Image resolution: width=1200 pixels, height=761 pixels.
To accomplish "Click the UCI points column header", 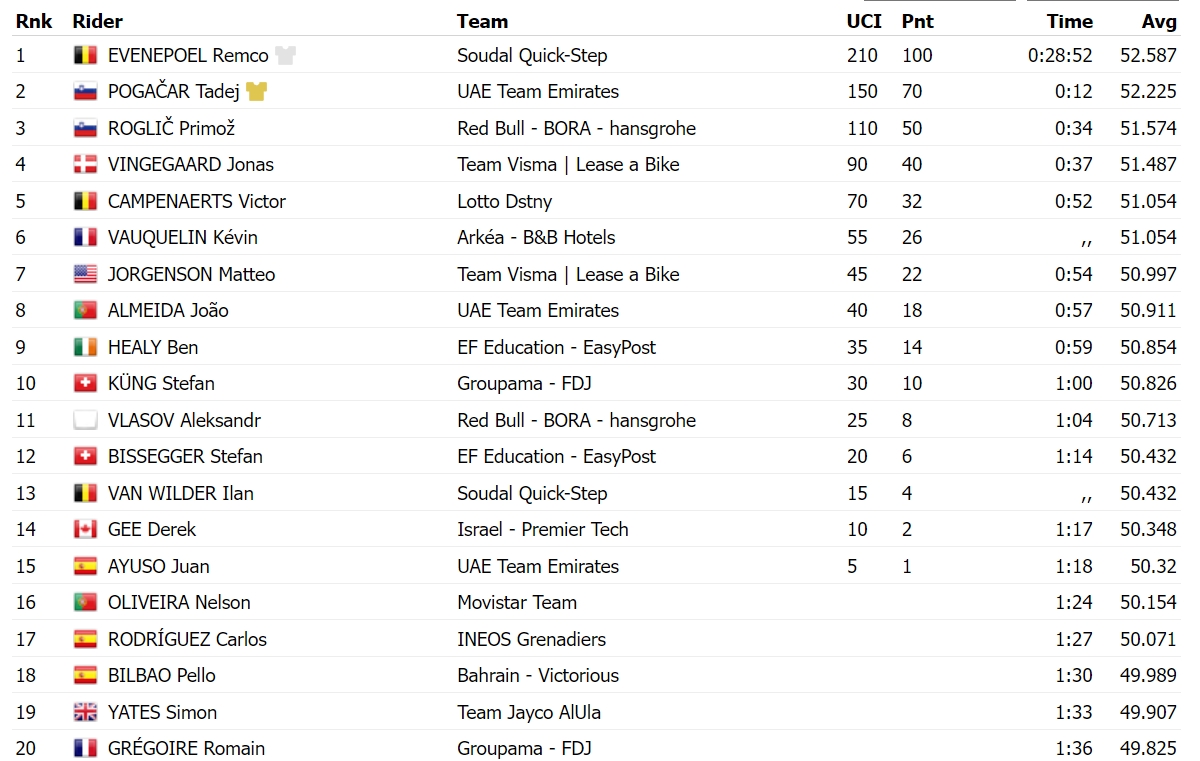I will click(x=864, y=21).
